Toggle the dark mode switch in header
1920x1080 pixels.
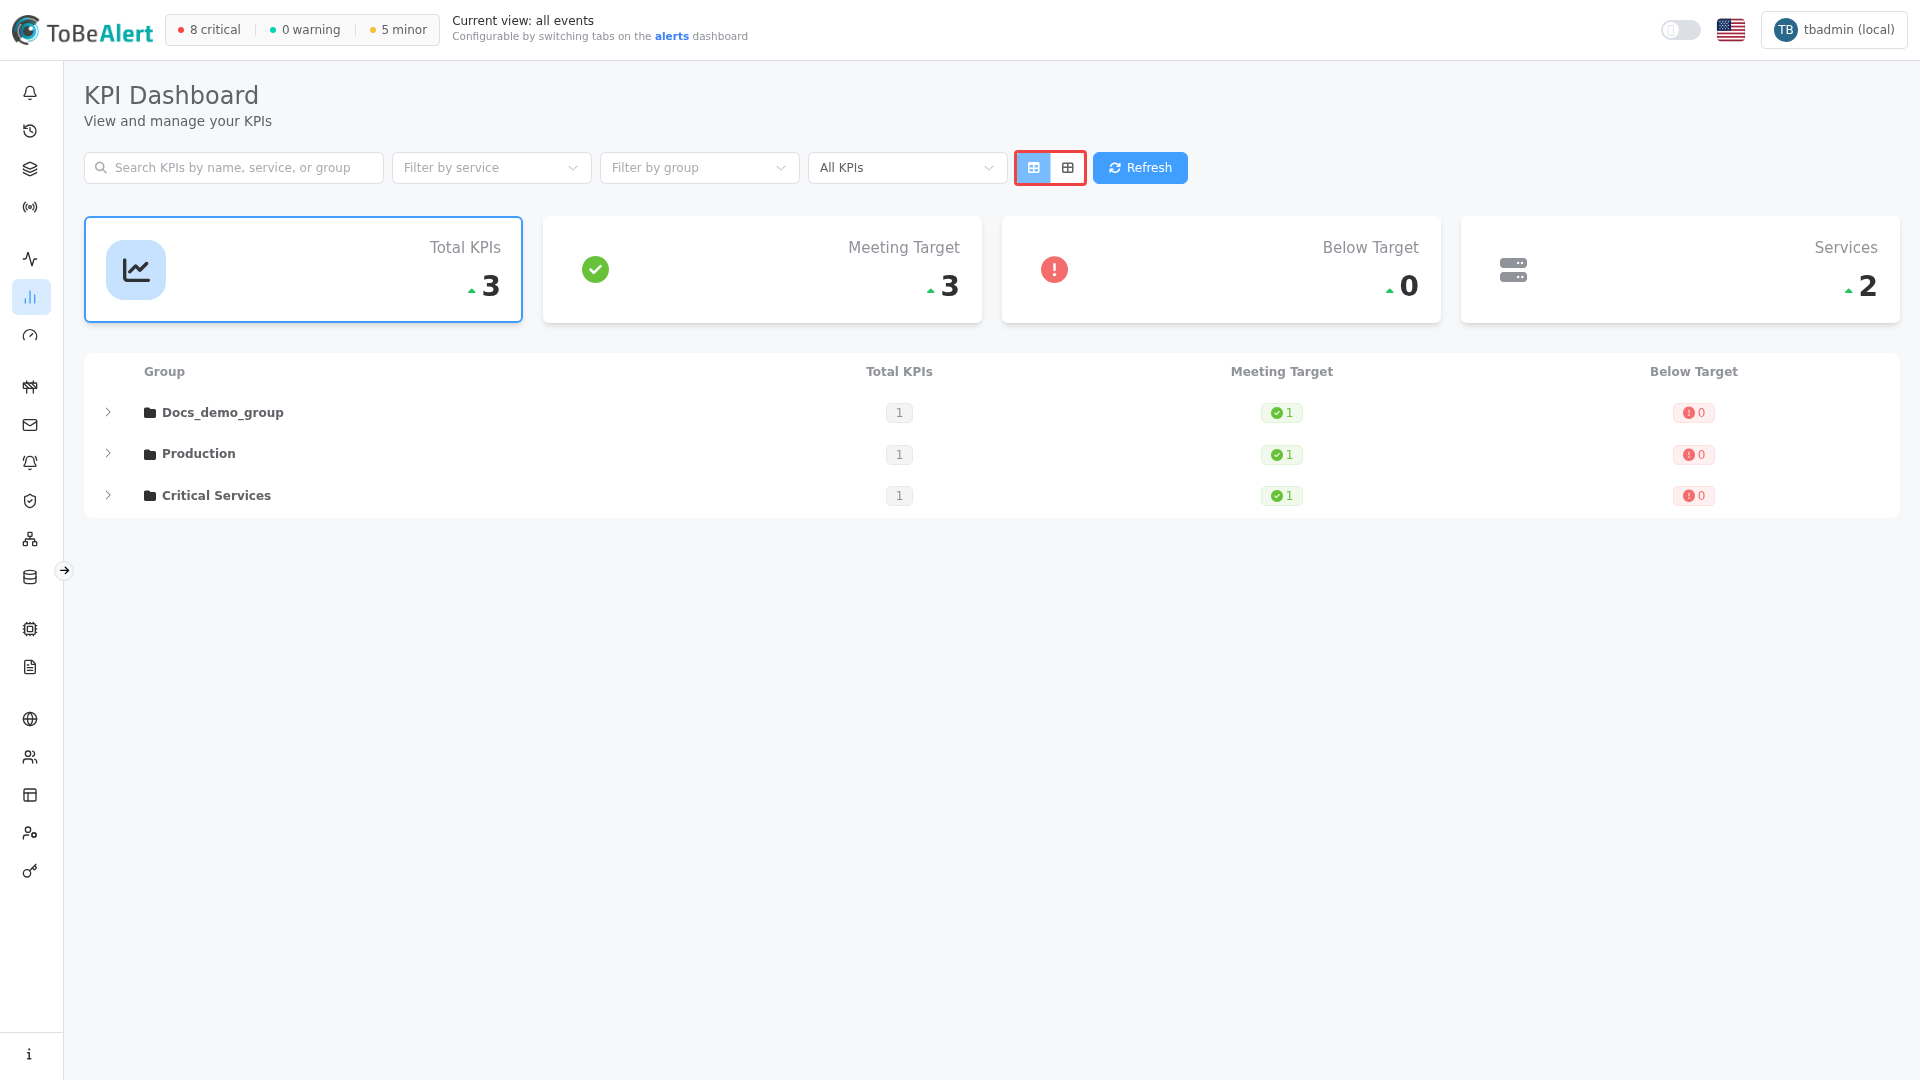1680,30
